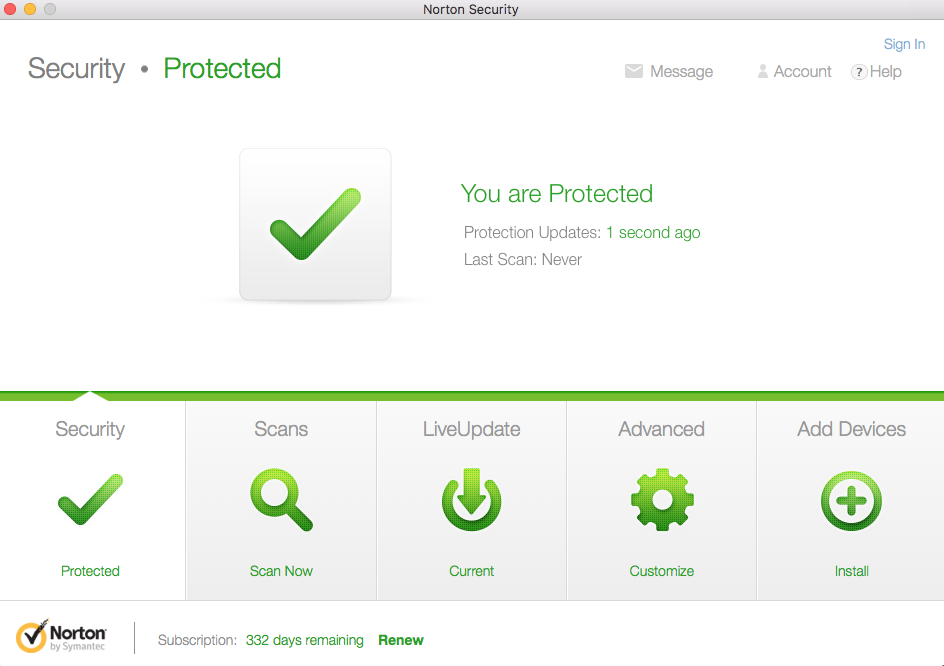This screenshot has height=666, width=944.
Task: Click the Scans magnifying glass icon
Action: (x=281, y=500)
